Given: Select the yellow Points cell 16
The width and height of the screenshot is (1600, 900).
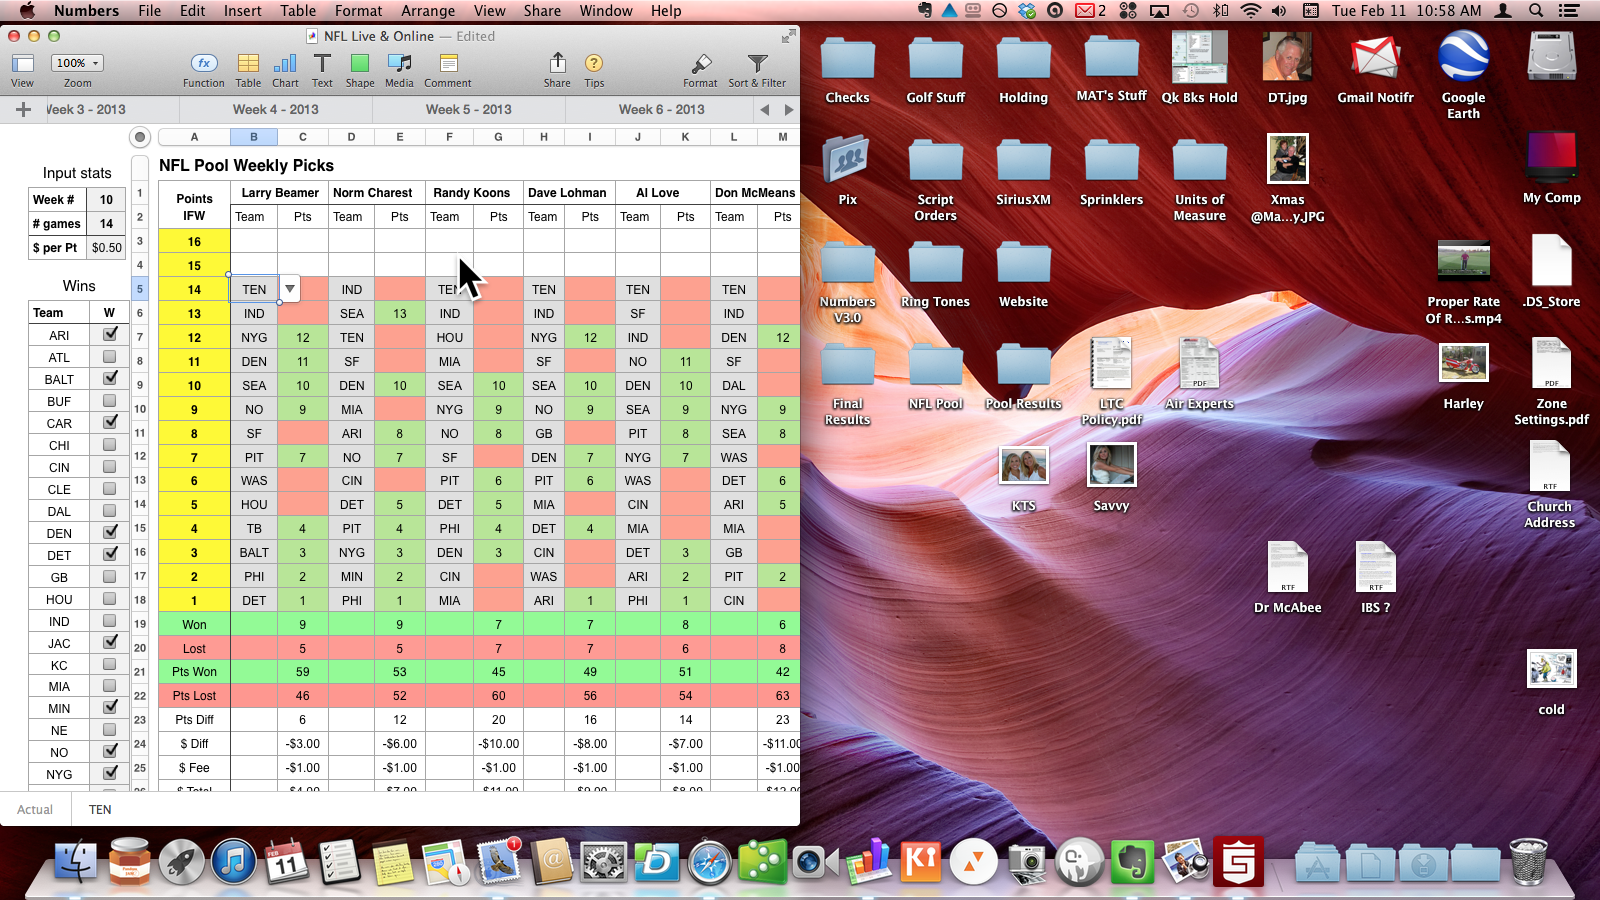Looking at the screenshot, I should click(194, 241).
